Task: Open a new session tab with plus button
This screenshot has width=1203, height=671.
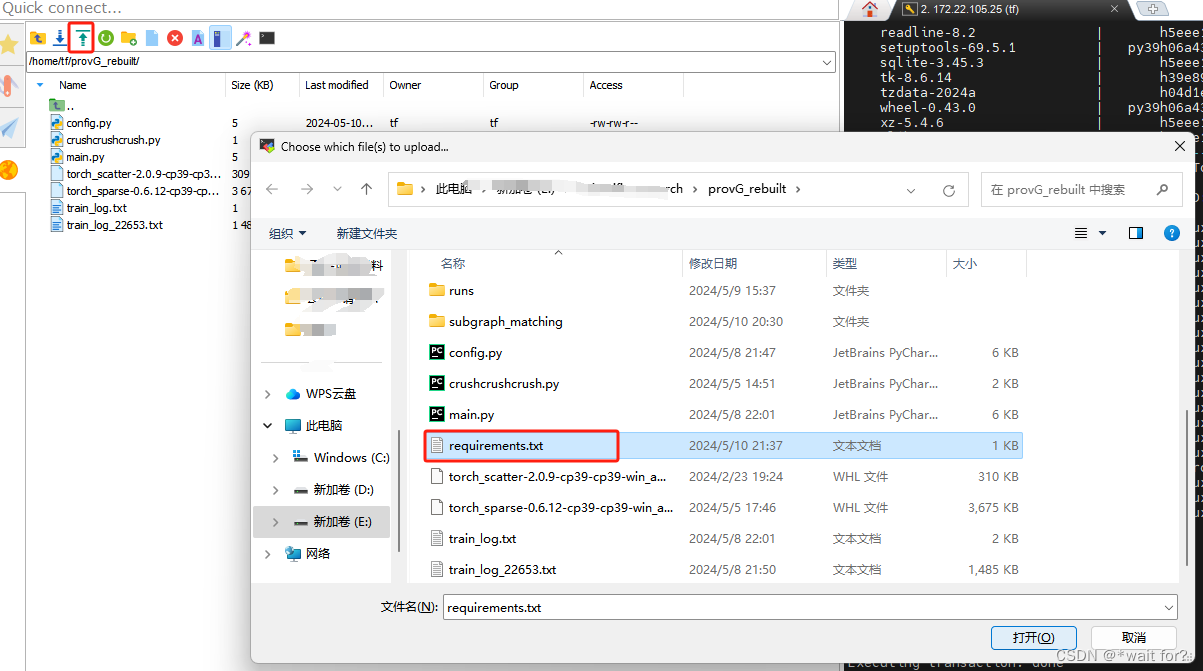Action: point(1154,8)
